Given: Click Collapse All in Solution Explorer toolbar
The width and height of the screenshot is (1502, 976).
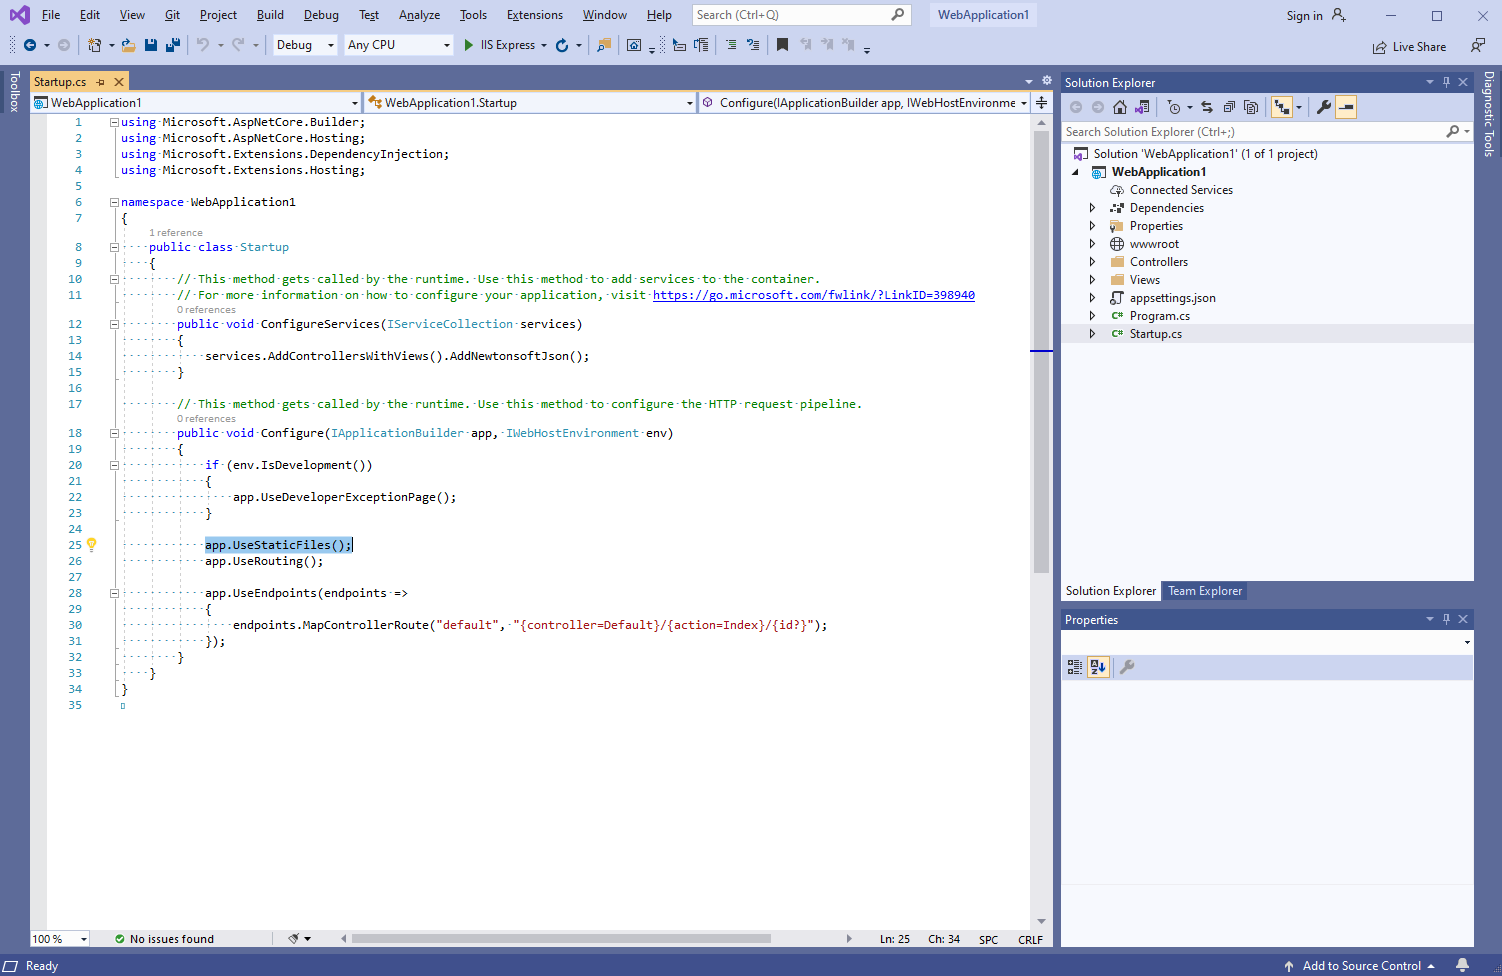Looking at the screenshot, I should (1229, 107).
